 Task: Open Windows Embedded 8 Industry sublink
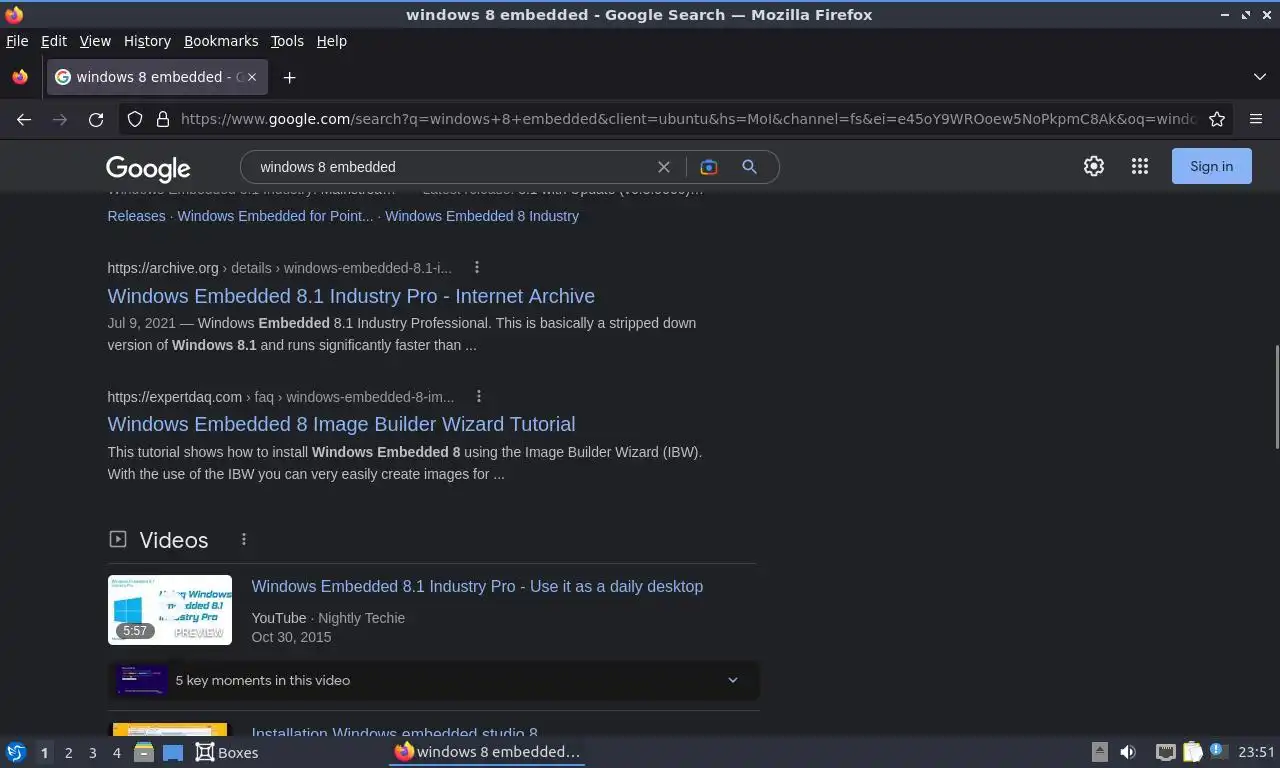[x=482, y=216]
